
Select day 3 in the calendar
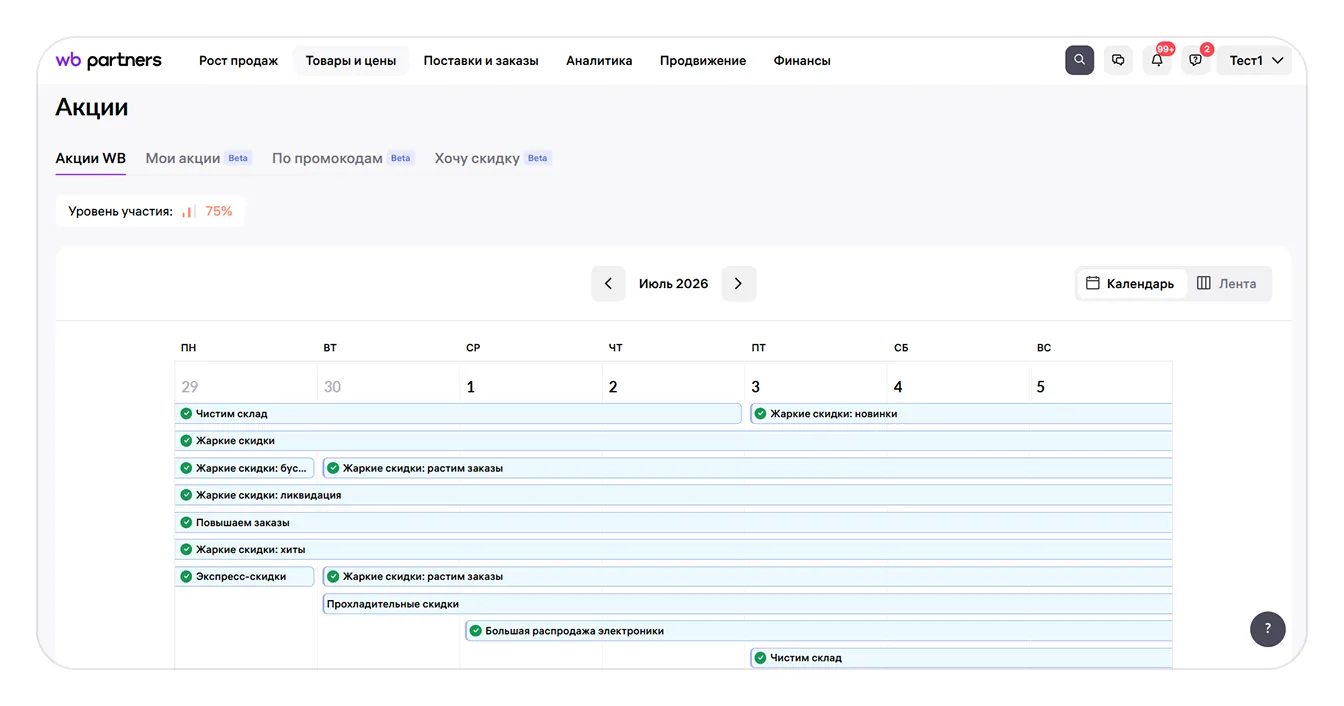(756, 387)
